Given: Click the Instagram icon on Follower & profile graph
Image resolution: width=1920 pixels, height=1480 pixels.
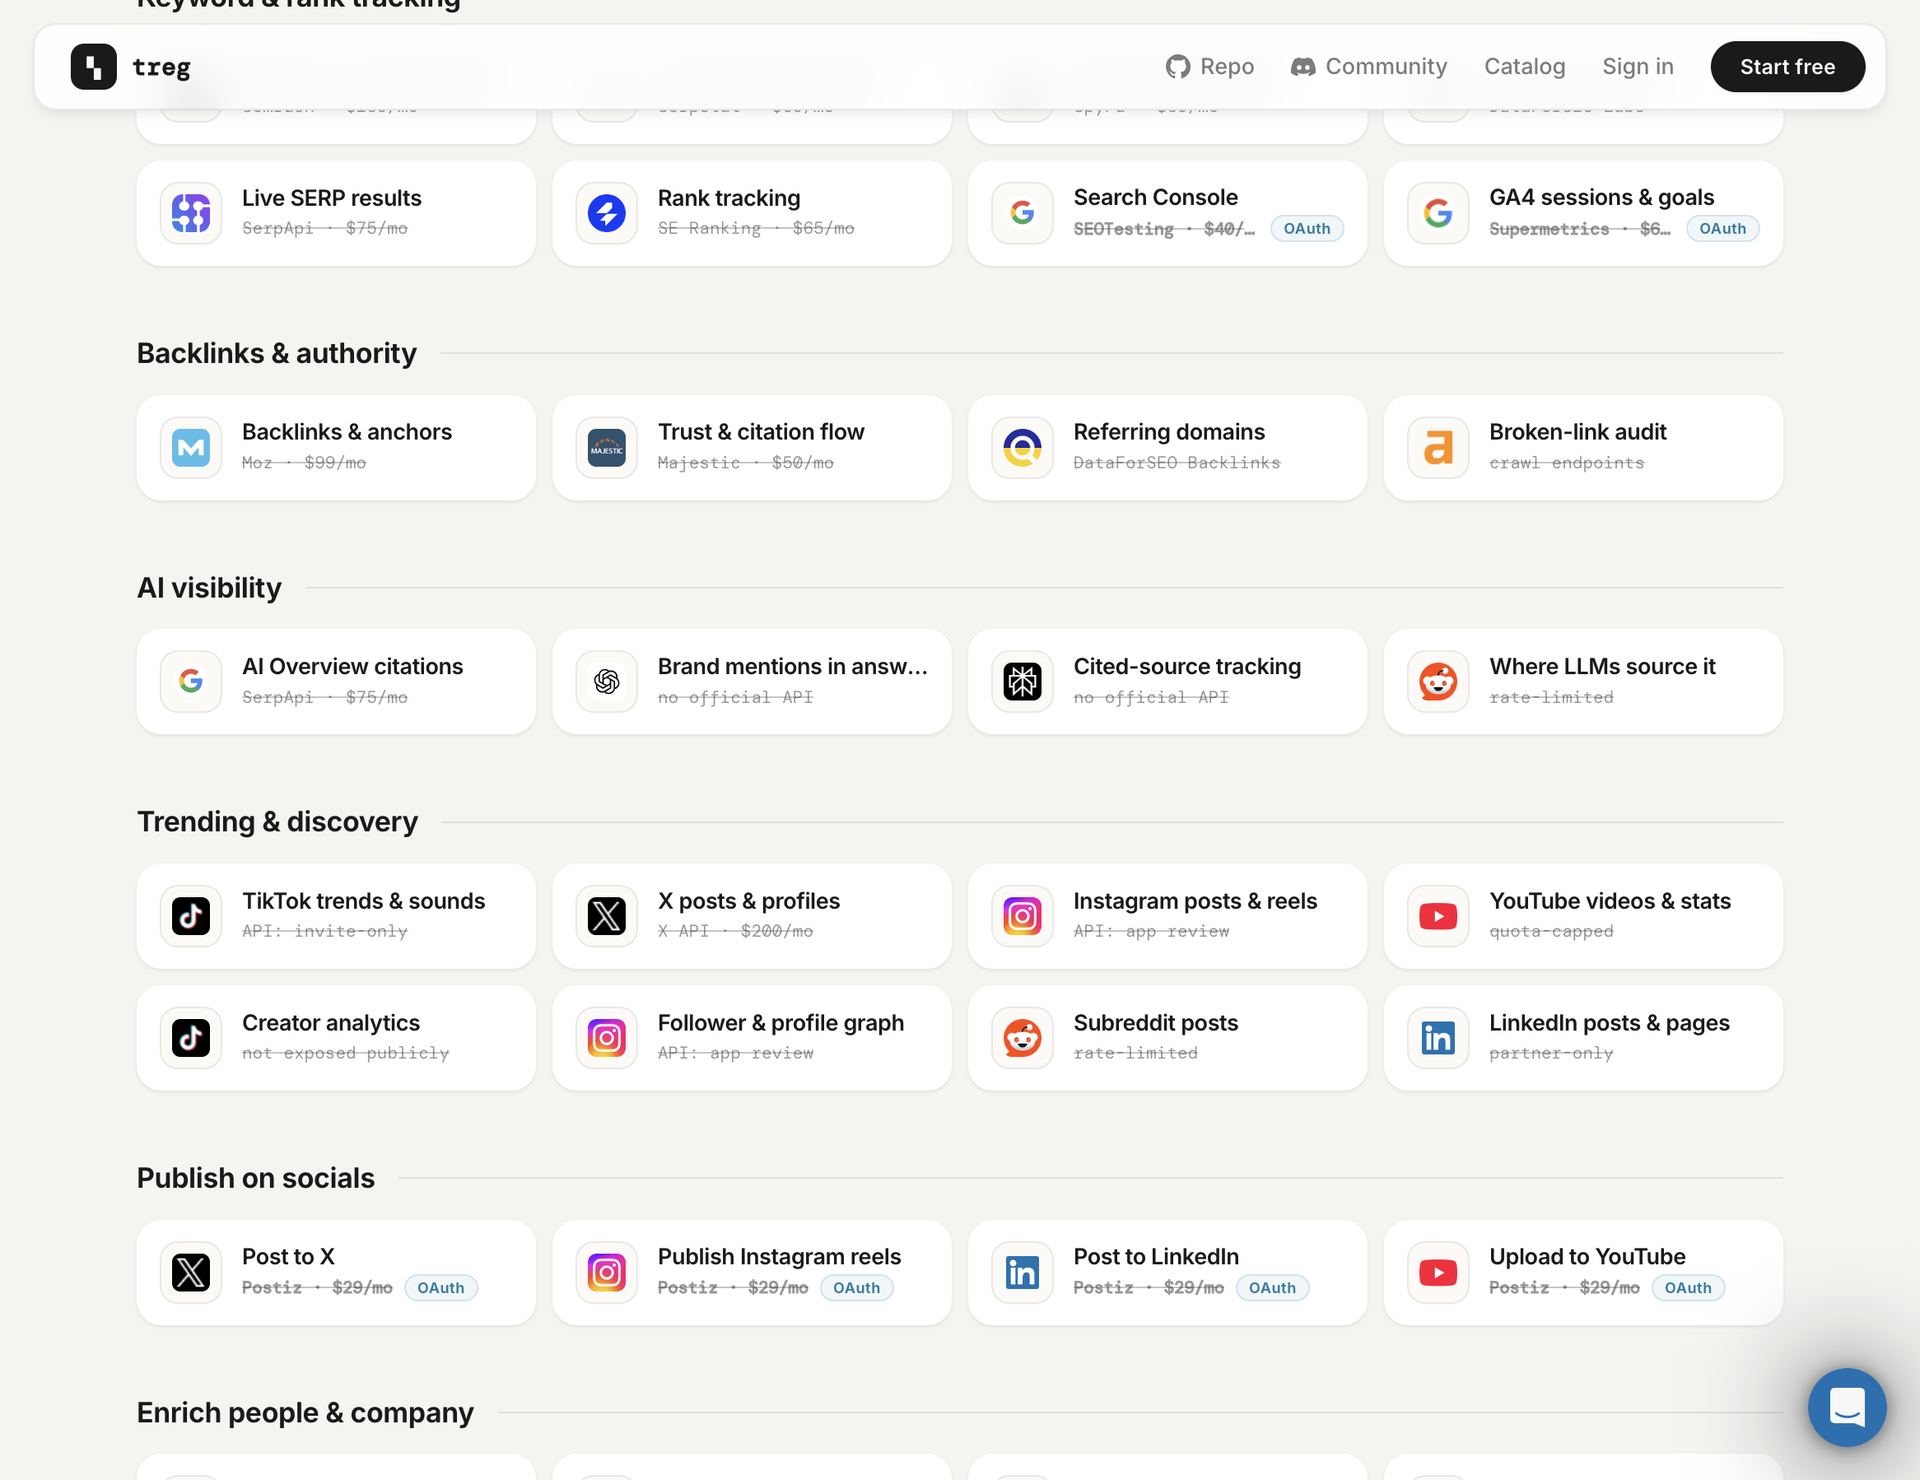Looking at the screenshot, I should 607,1038.
